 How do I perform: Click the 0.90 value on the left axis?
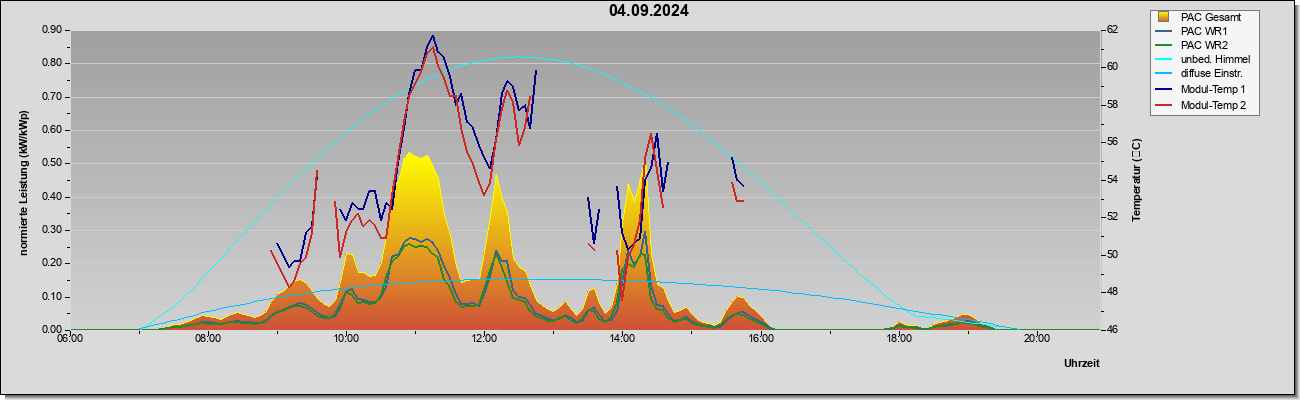[53, 30]
